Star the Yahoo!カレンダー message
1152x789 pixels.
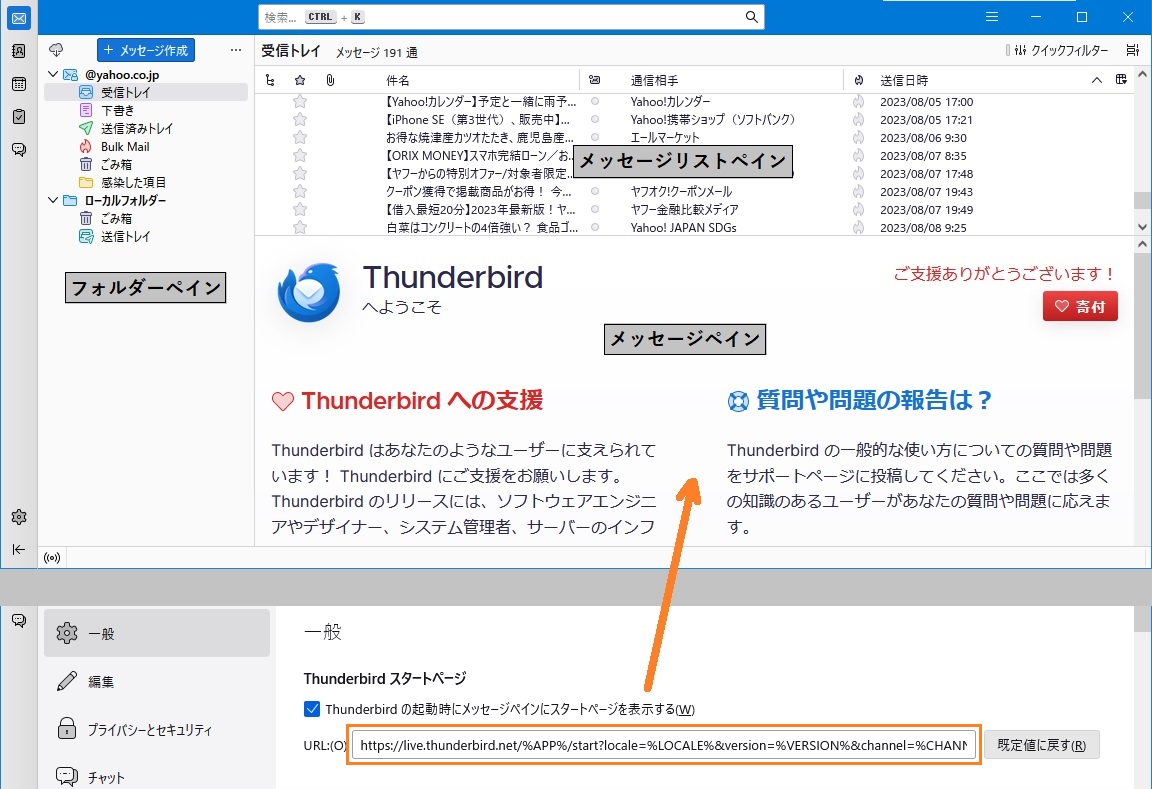pyautogui.click(x=299, y=102)
